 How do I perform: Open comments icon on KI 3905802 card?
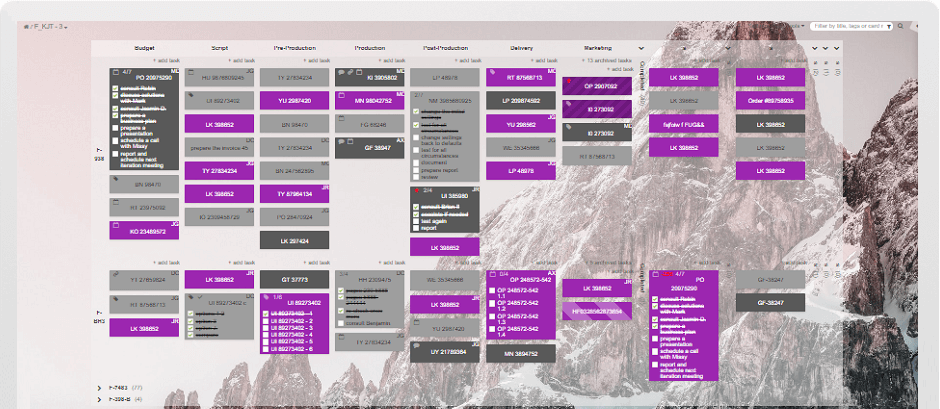click(x=341, y=72)
